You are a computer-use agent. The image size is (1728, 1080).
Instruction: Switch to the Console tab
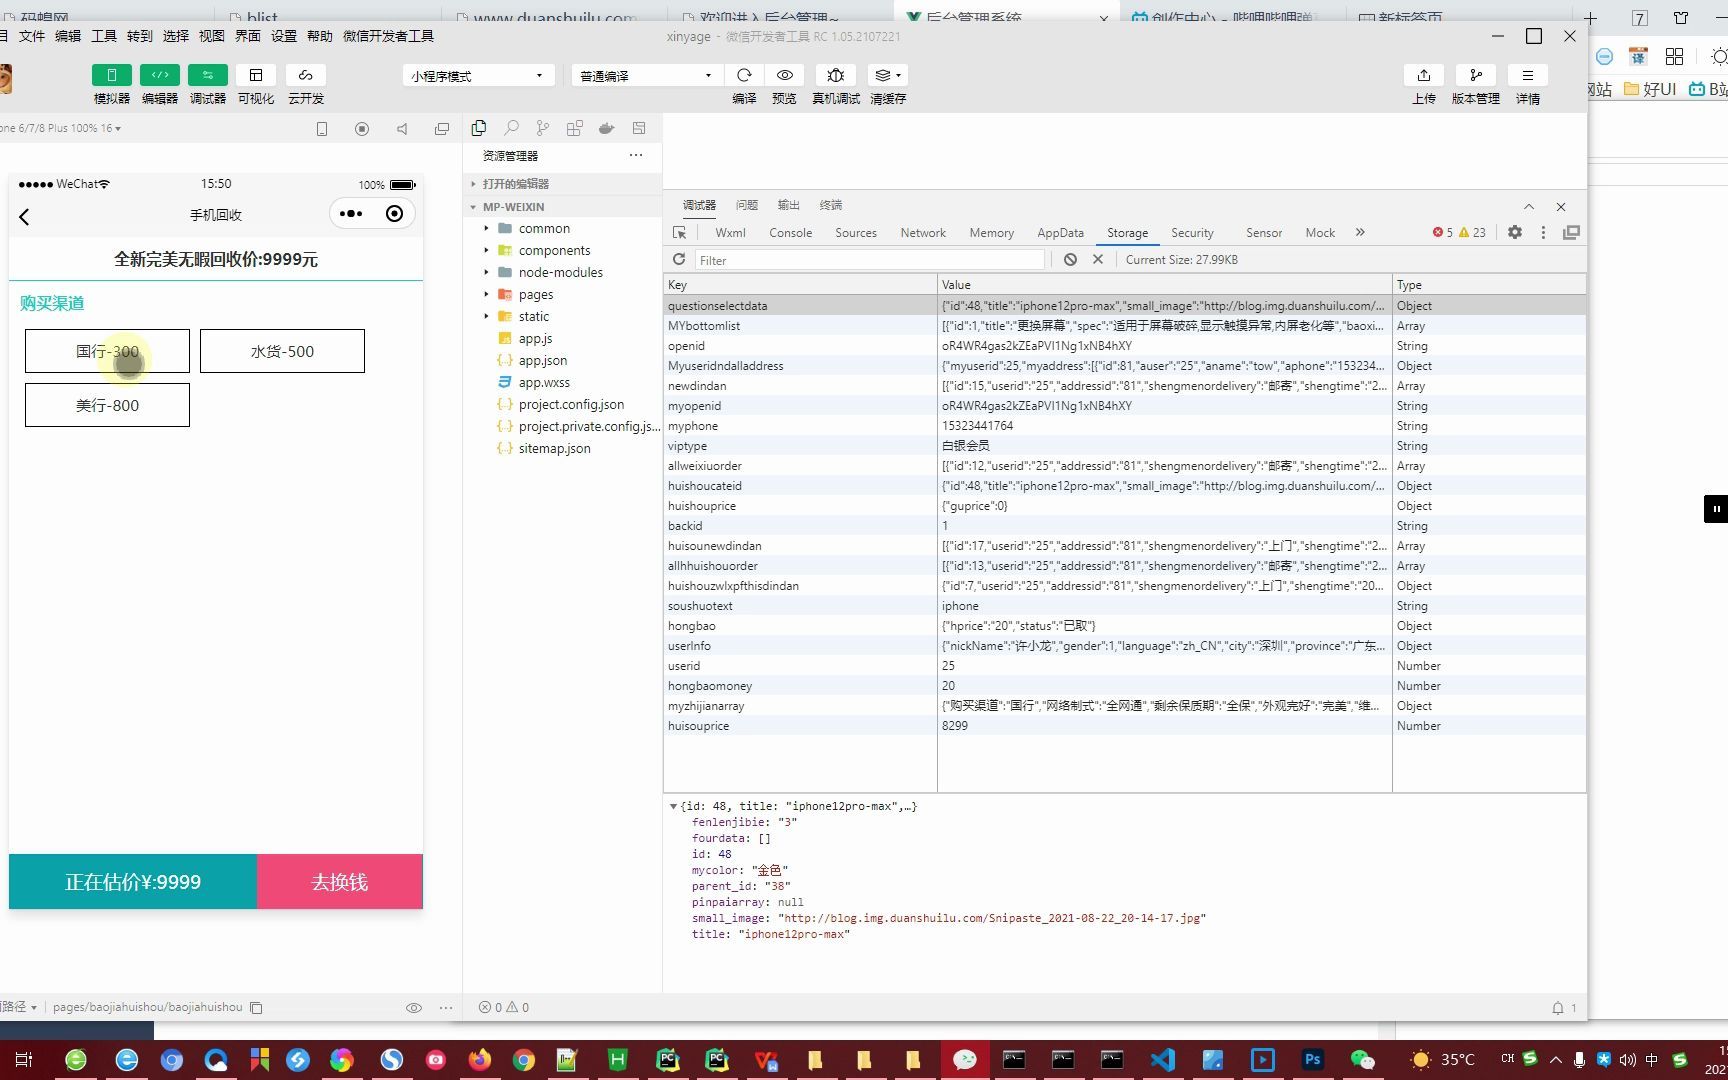[790, 233]
